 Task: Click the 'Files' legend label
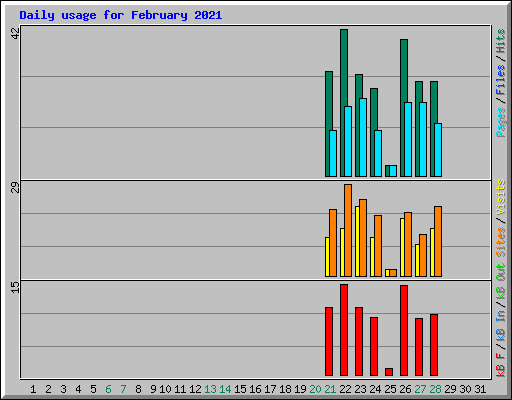tap(501, 80)
